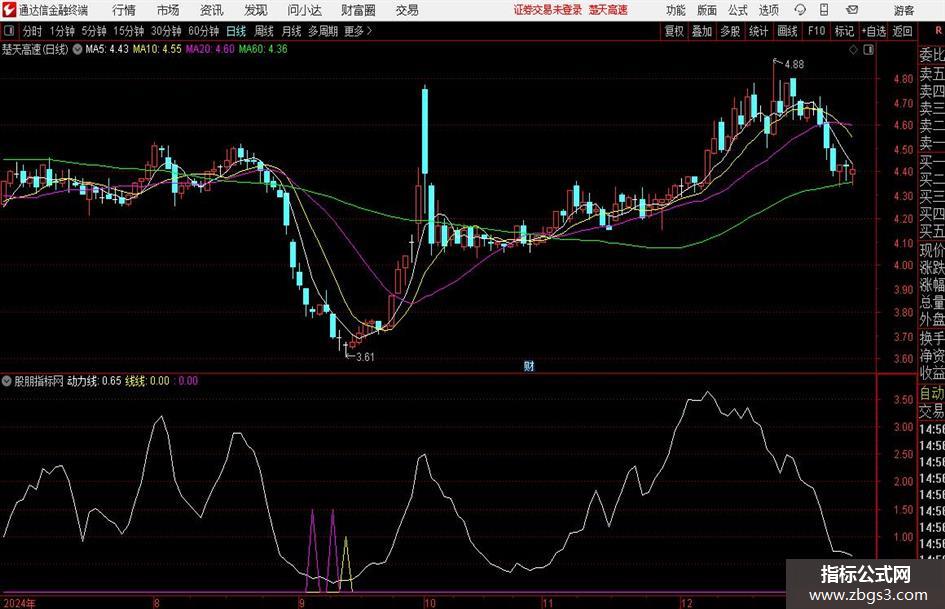
Task: Click the MA10: 4.55 value label
Action: (x=157, y=49)
